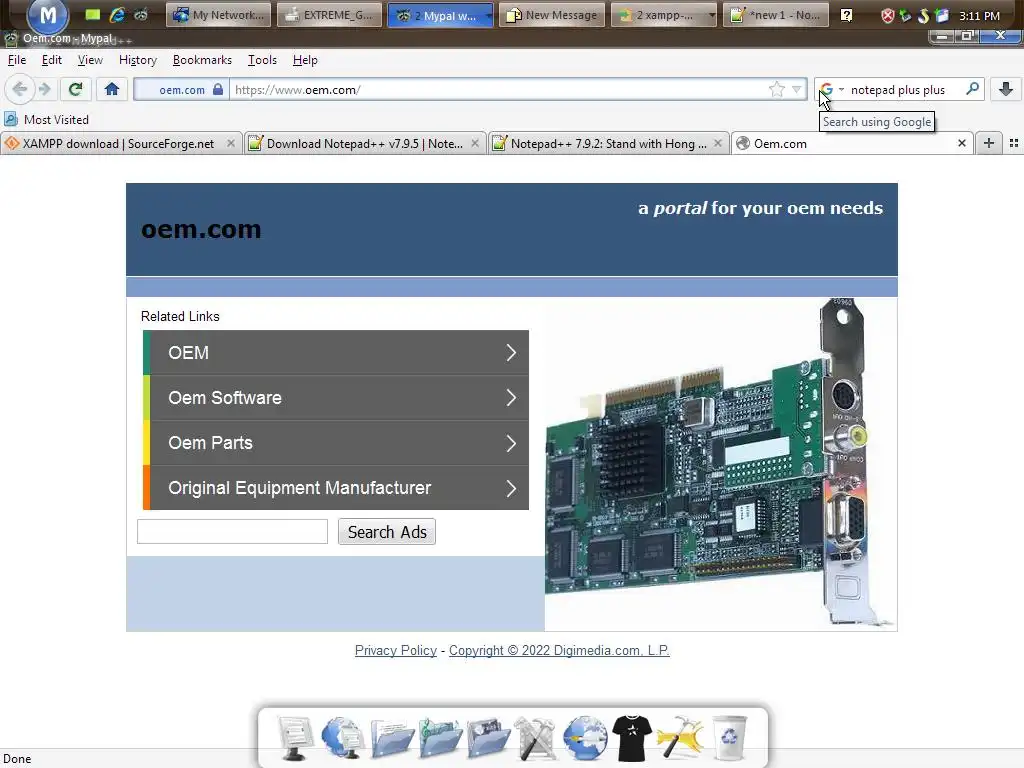
Task: Open the Edit menu
Action: click(x=52, y=60)
